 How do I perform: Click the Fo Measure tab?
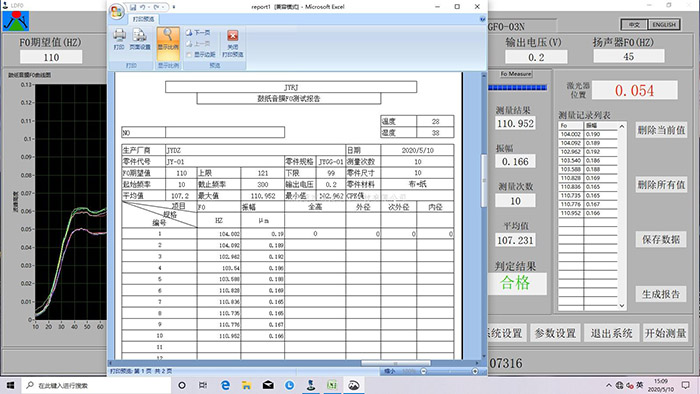click(x=516, y=74)
